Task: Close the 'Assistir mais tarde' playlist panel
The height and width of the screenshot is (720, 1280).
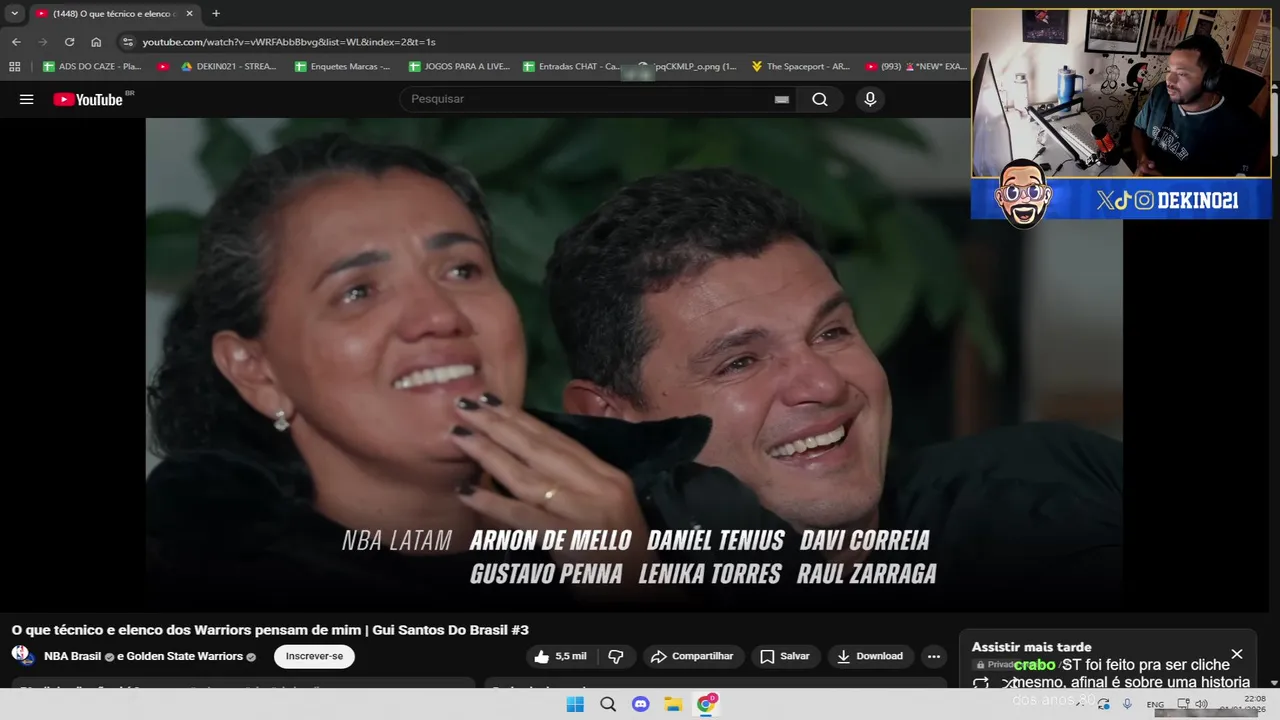Action: pos(1237,654)
